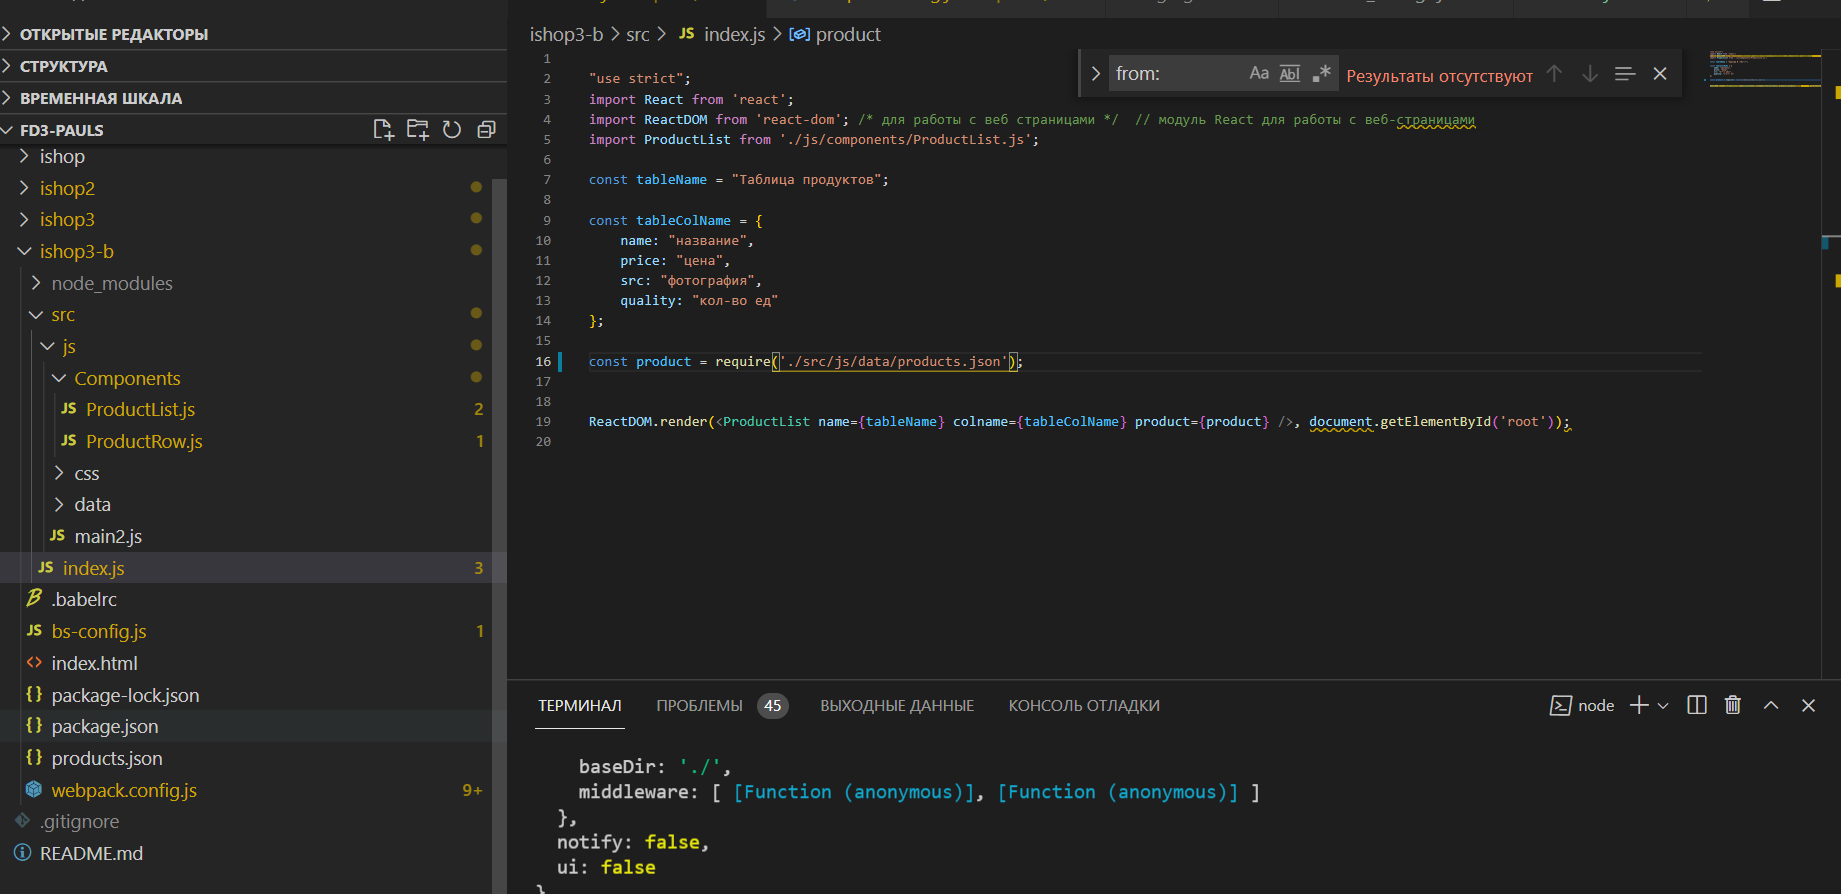Open the КОНСОЛЬ ОТЛАДКИ tab
This screenshot has width=1841, height=894.
[x=1084, y=705]
